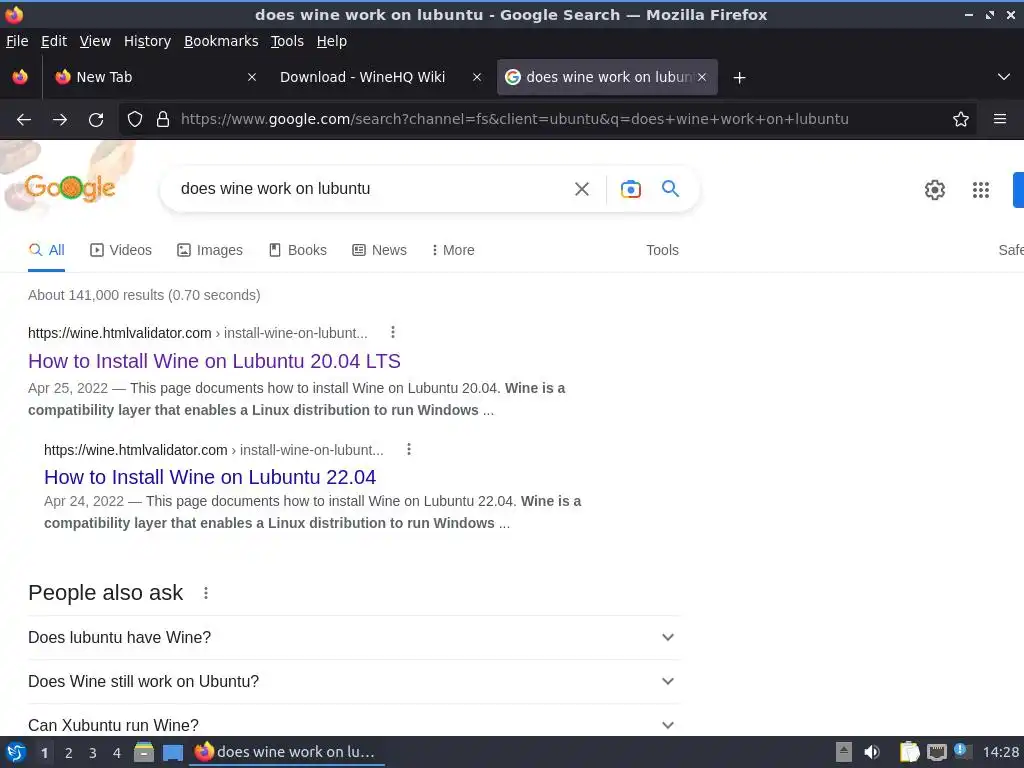Open People also ask options menu
Screen dimensions: 1024x768
(x=206, y=593)
